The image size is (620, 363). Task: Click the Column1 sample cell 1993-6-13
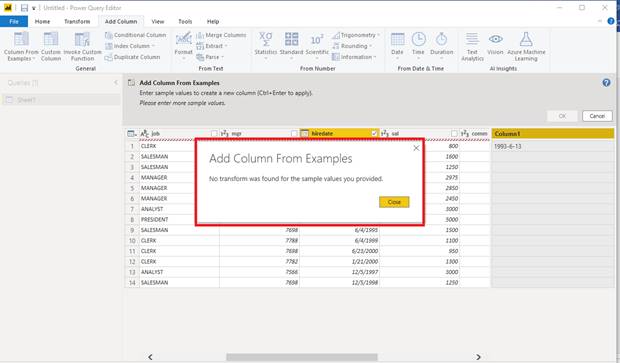click(552, 146)
